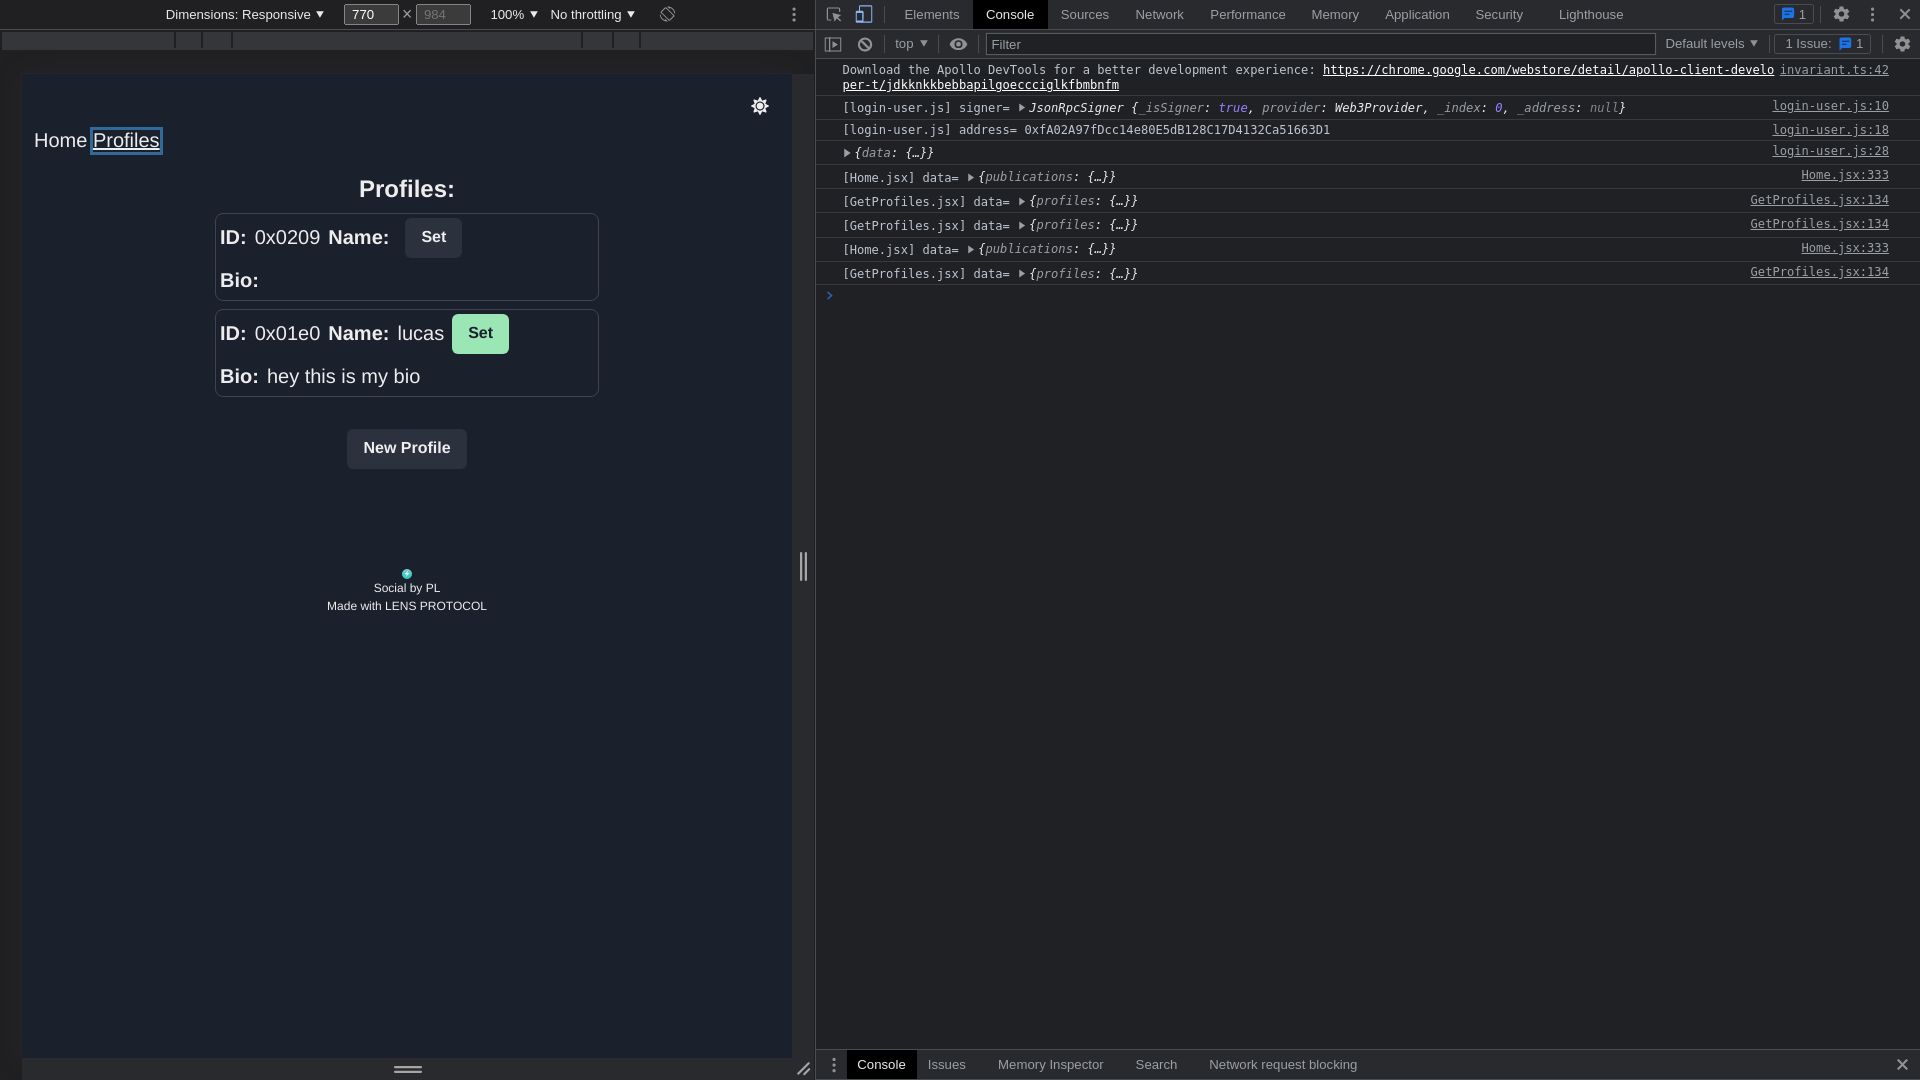Open Network request blocking drawer tab
The height and width of the screenshot is (1080, 1920).
(x=1283, y=1065)
